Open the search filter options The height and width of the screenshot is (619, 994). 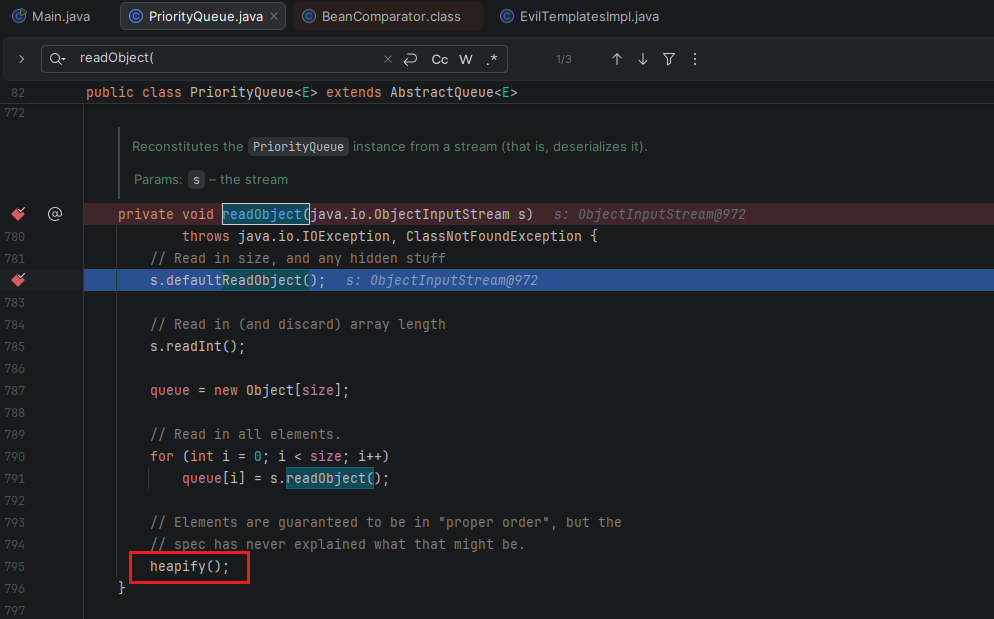tap(669, 59)
